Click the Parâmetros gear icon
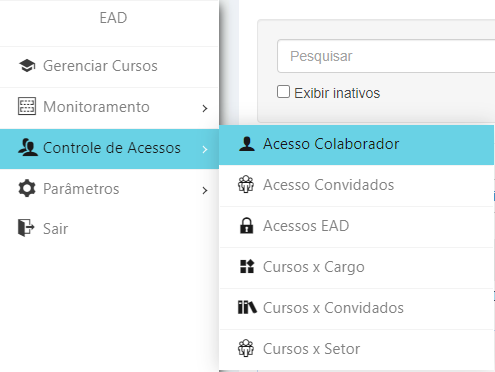Viewport: 495px width, 372px height. (x=27, y=189)
